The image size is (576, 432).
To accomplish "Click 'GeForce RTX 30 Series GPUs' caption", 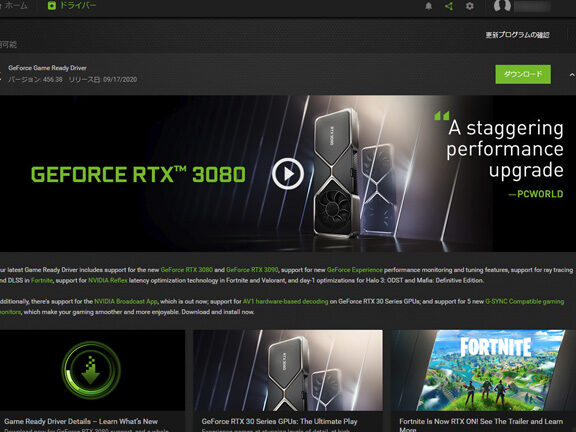I will coord(279,421).
